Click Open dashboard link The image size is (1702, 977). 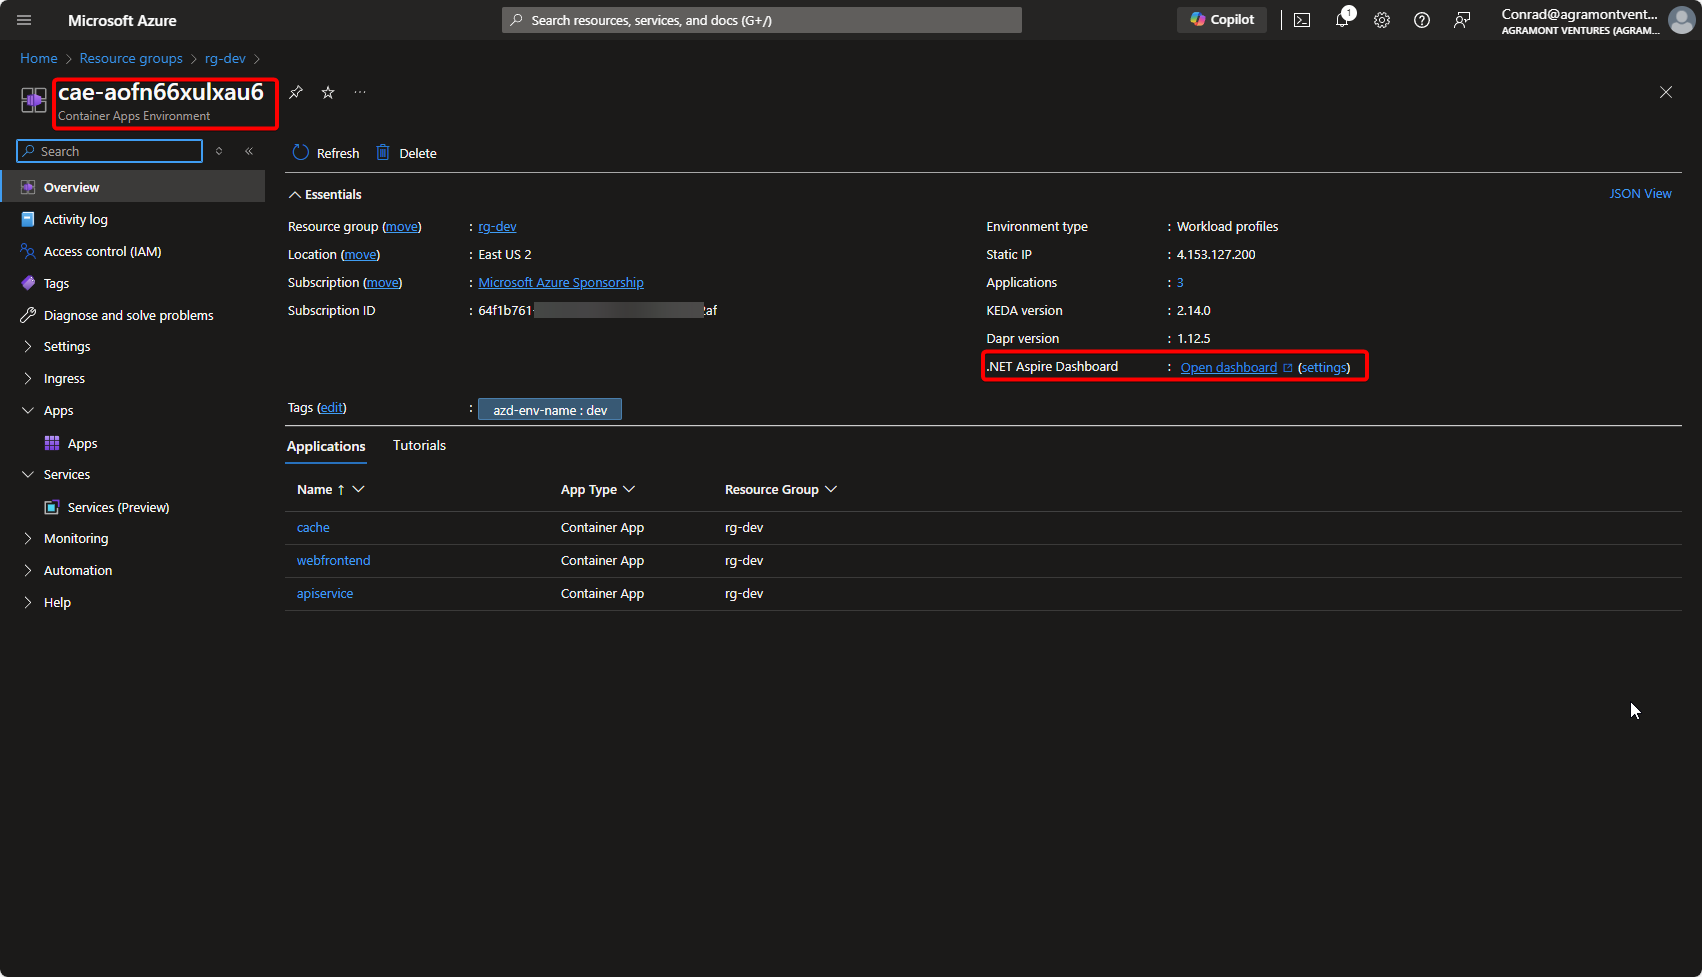pyautogui.click(x=1229, y=367)
